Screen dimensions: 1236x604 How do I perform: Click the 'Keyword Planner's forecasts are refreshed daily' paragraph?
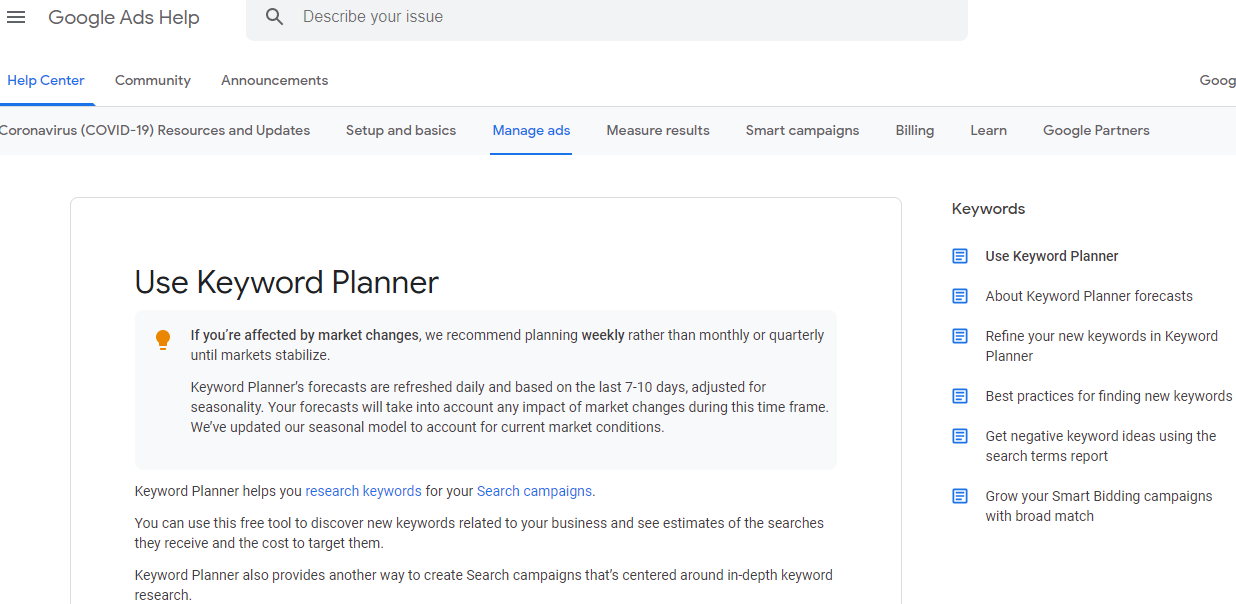(510, 407)
